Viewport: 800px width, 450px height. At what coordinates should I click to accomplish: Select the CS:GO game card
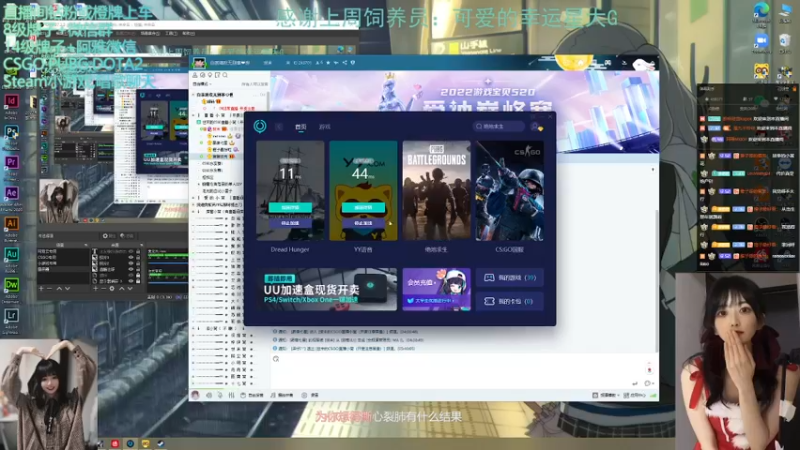[510, 191]
